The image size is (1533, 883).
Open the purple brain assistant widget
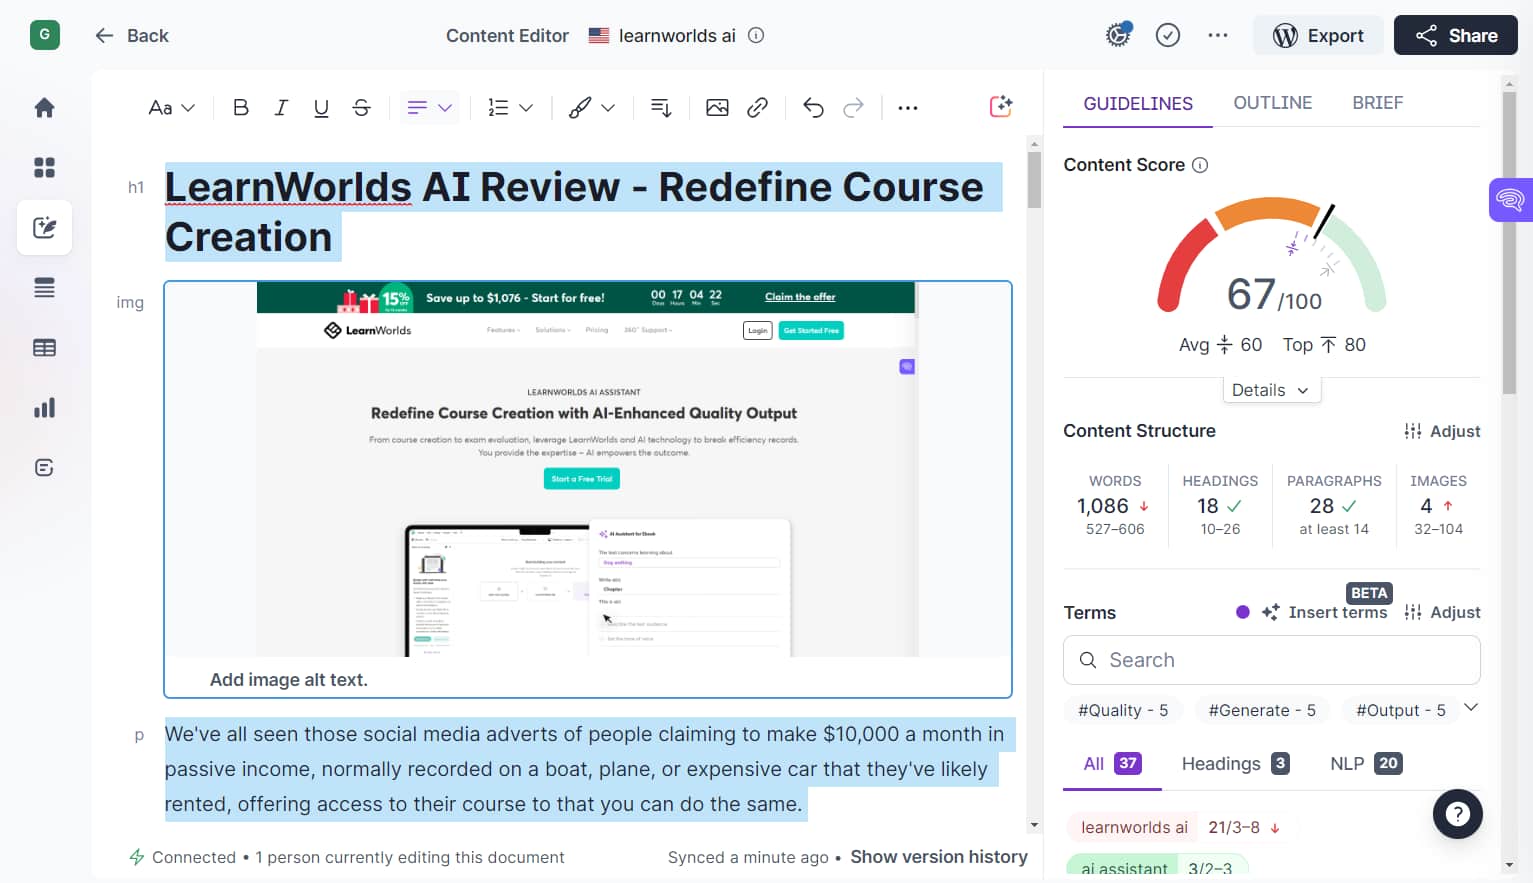tap(1510, 200)
